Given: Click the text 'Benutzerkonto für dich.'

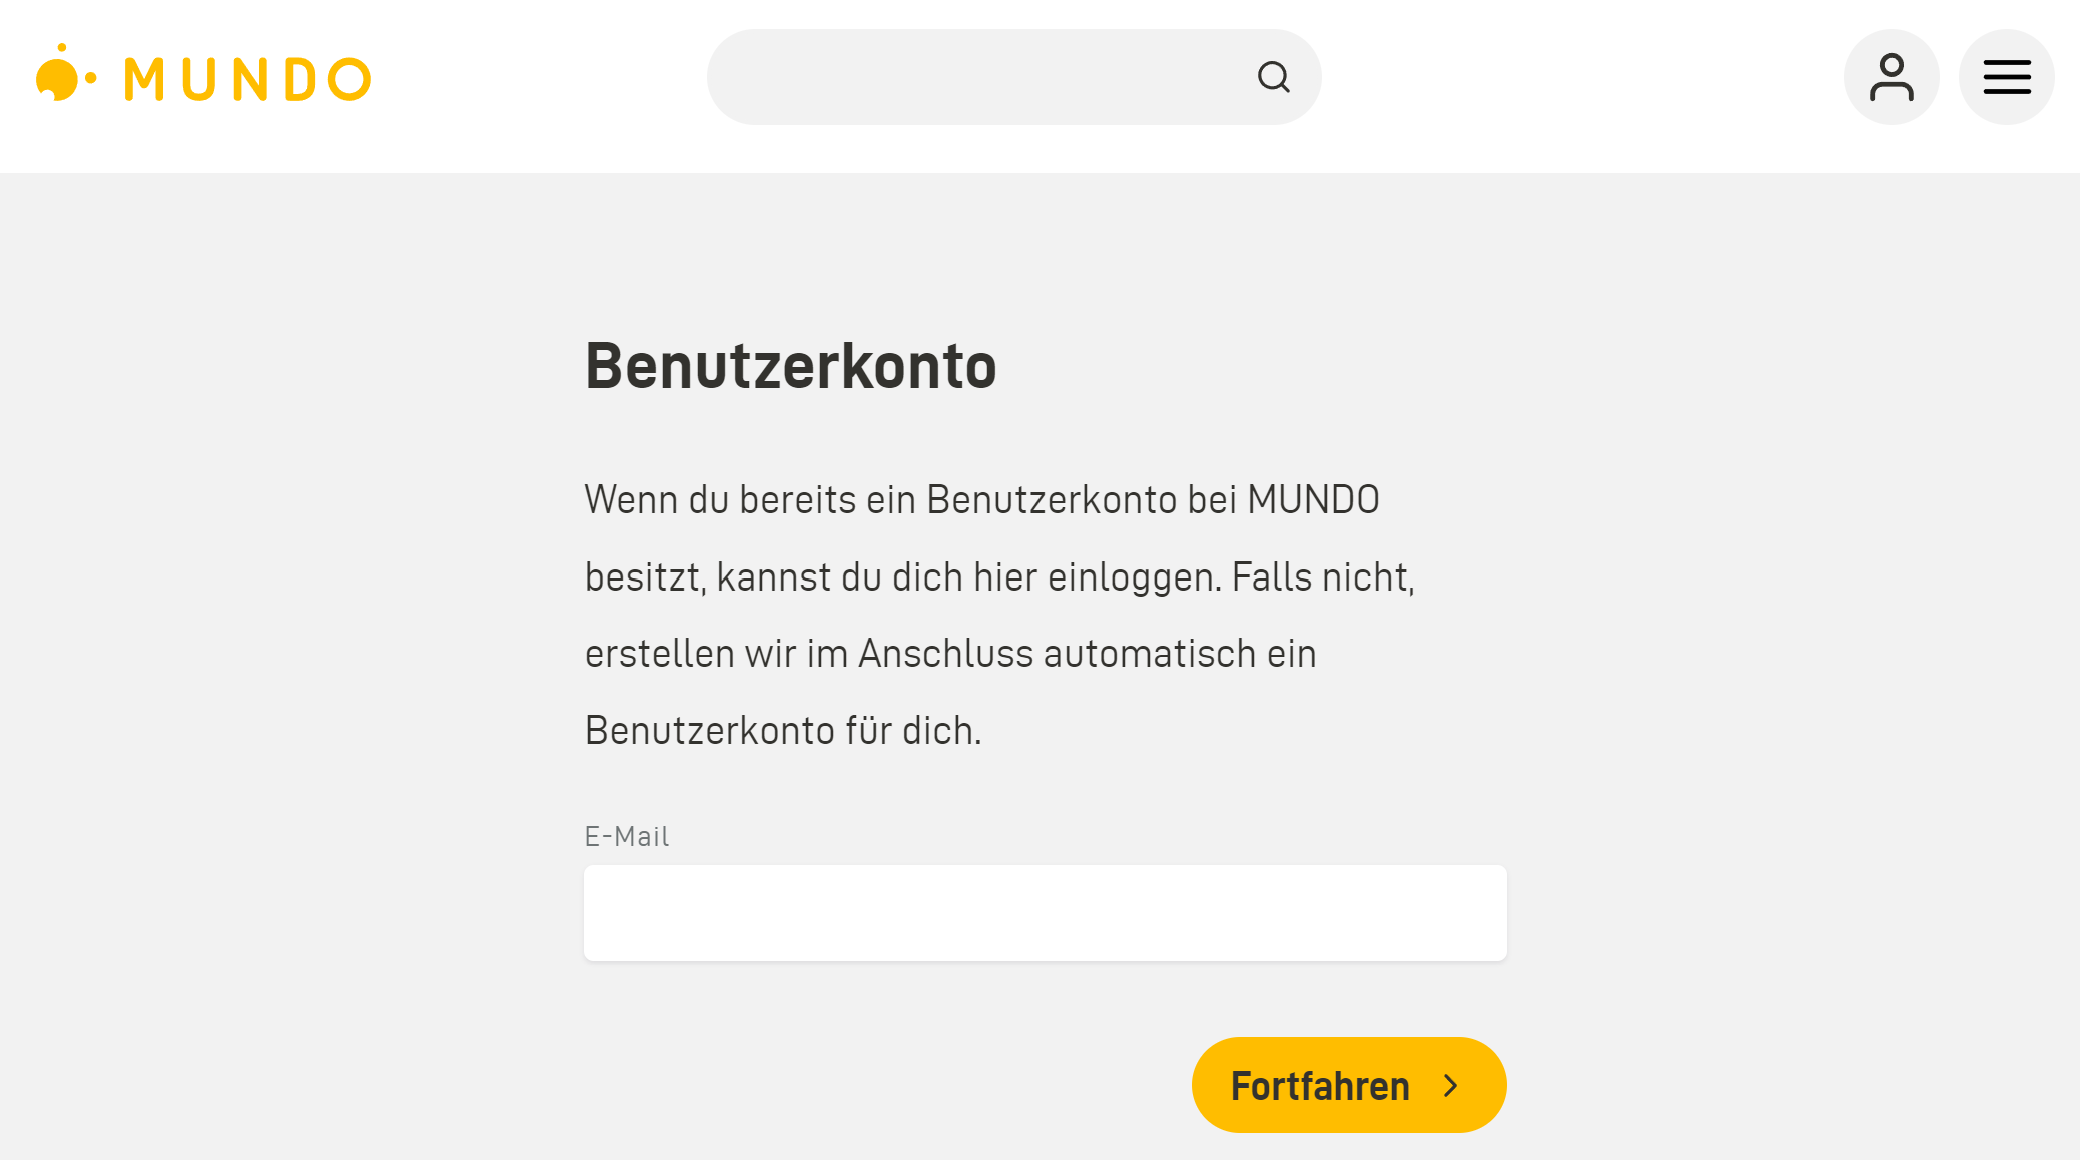Looking at the screenshot, I should [x=783, y=731].
